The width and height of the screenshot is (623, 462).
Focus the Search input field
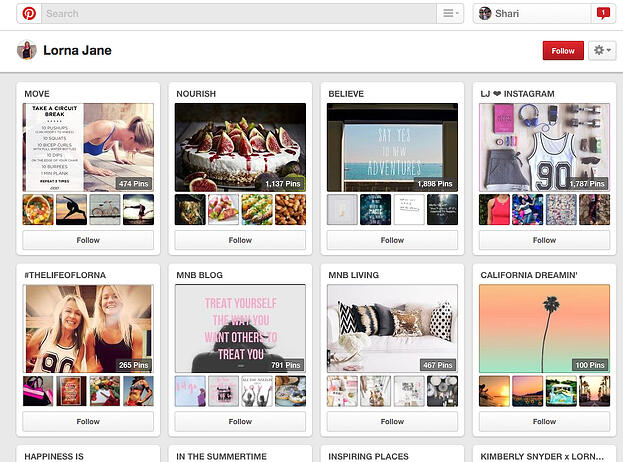click(238, 14)
